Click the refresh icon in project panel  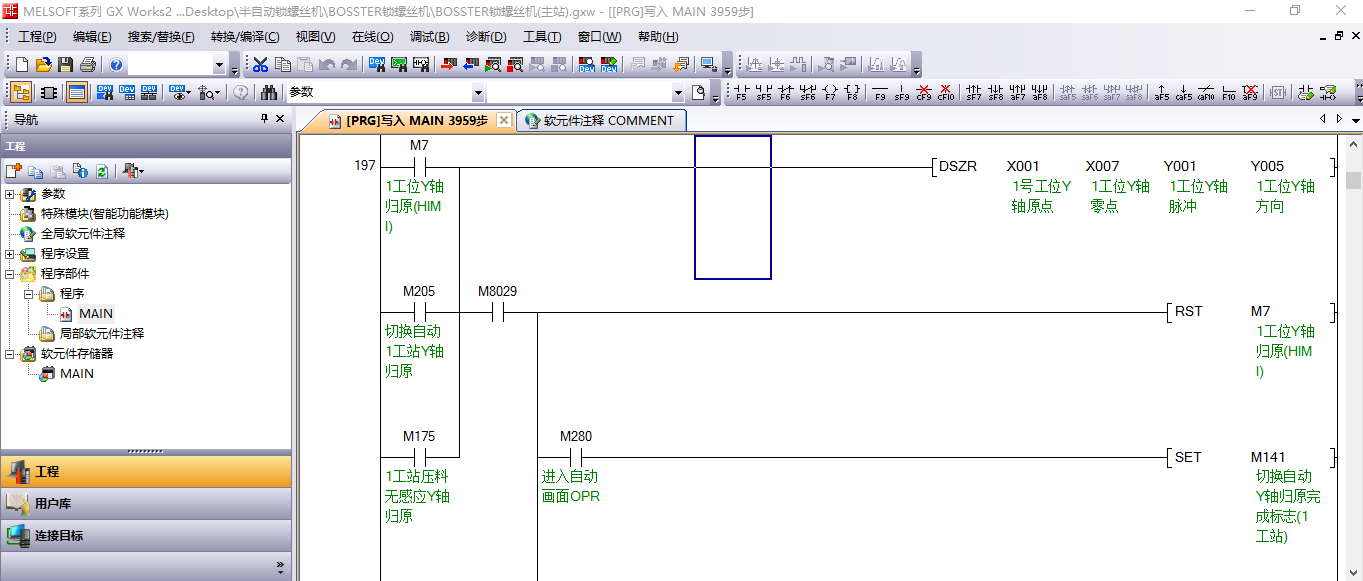point(101,171)
